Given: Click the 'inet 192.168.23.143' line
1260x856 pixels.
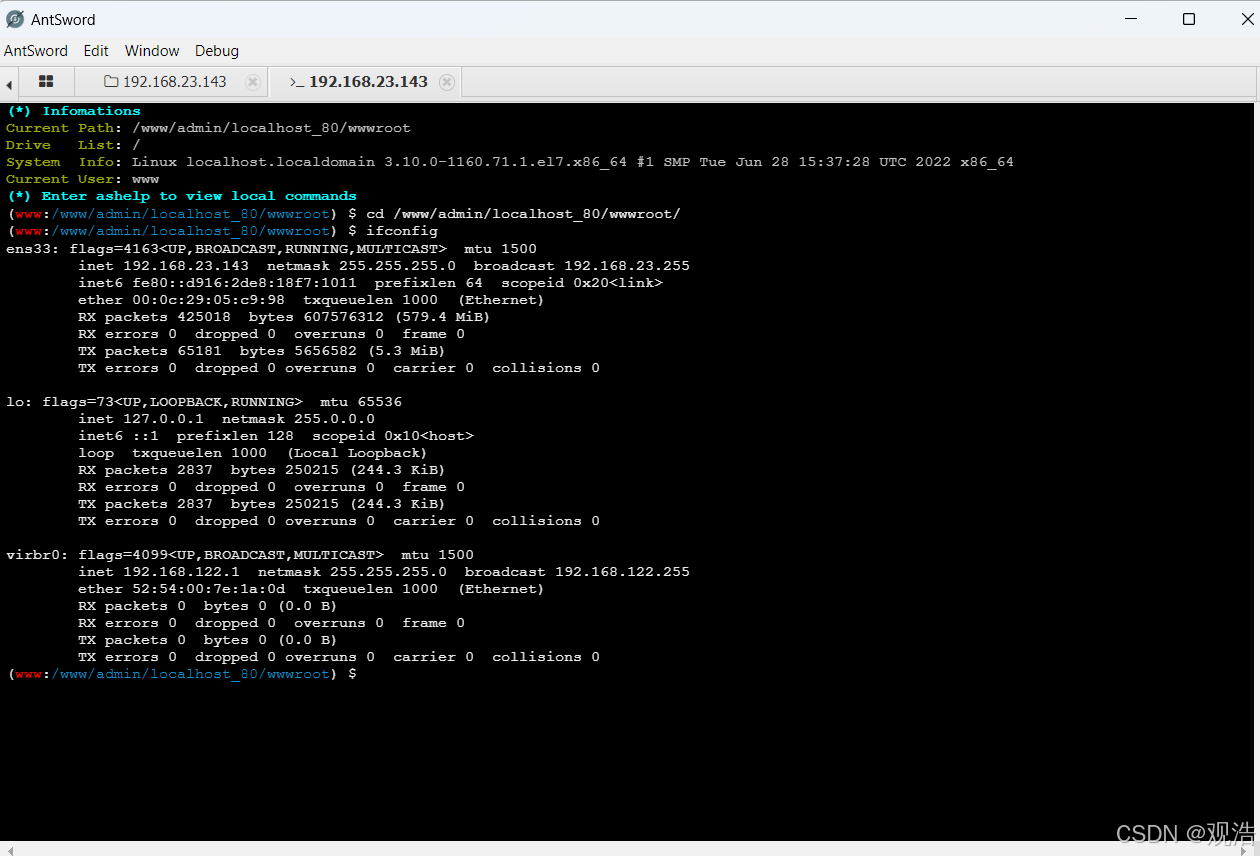Looking at the screenshot, I should pos(384,265).
